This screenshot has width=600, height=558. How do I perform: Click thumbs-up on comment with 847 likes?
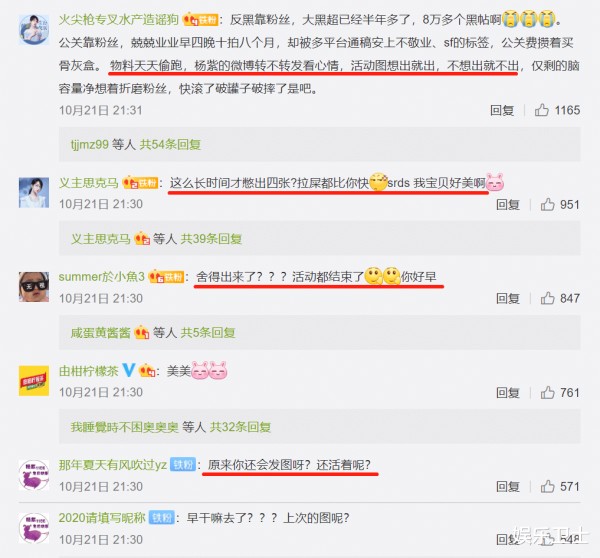click(548, 298)
